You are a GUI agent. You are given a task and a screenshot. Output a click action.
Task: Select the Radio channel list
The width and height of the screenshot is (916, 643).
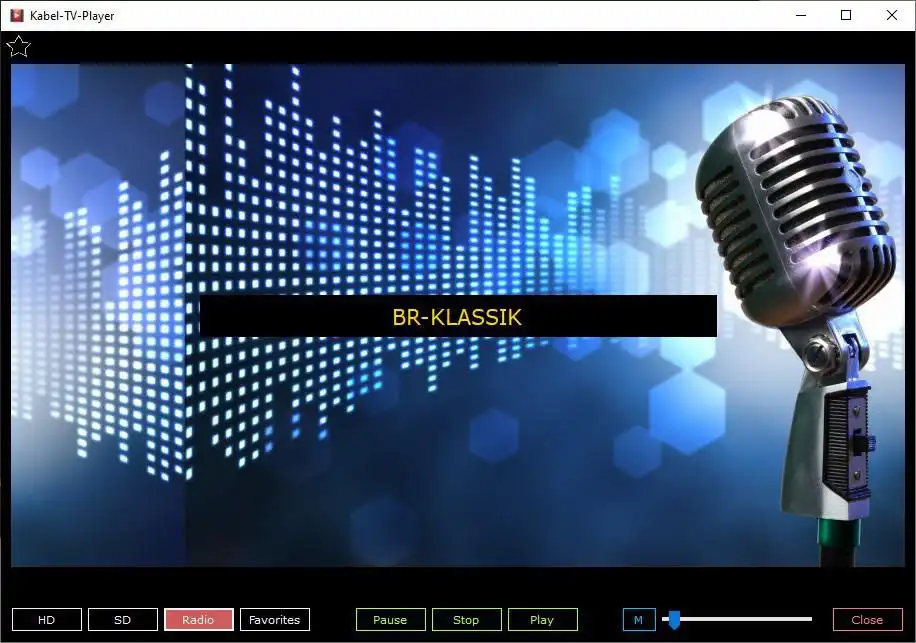pos(199,620)
